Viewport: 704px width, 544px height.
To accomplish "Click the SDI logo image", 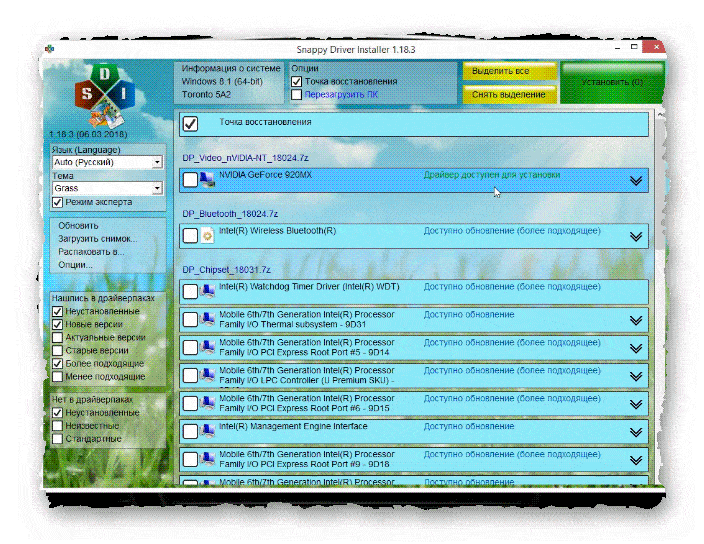I will (x=105, y=96).
